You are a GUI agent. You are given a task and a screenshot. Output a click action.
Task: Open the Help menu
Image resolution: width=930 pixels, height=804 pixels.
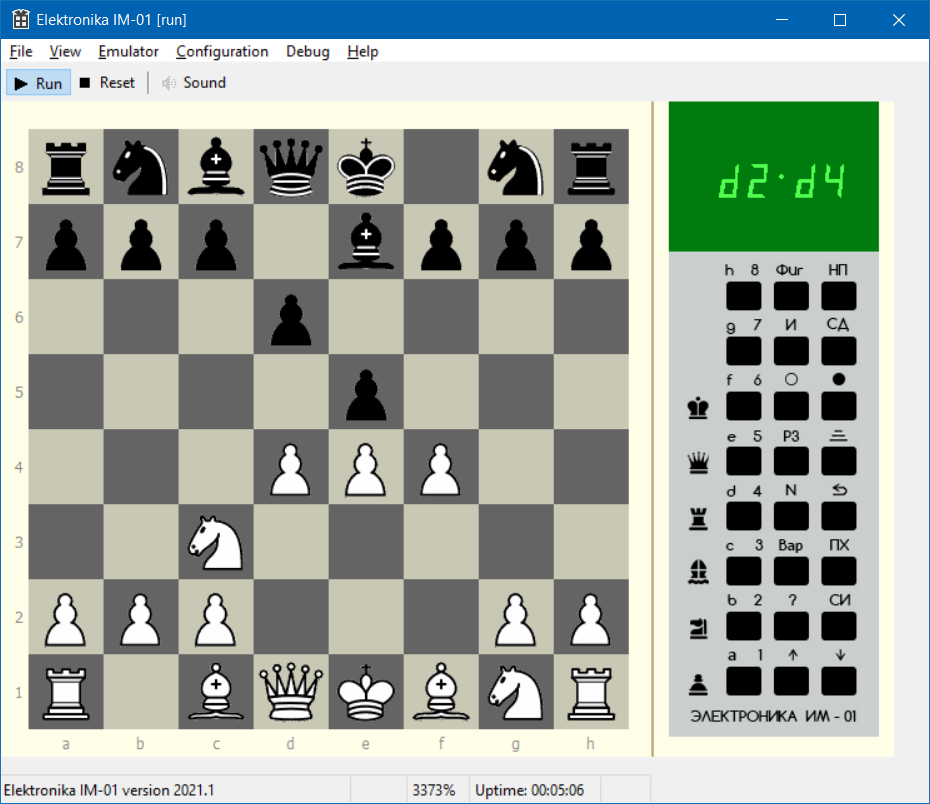pos(362,52)
